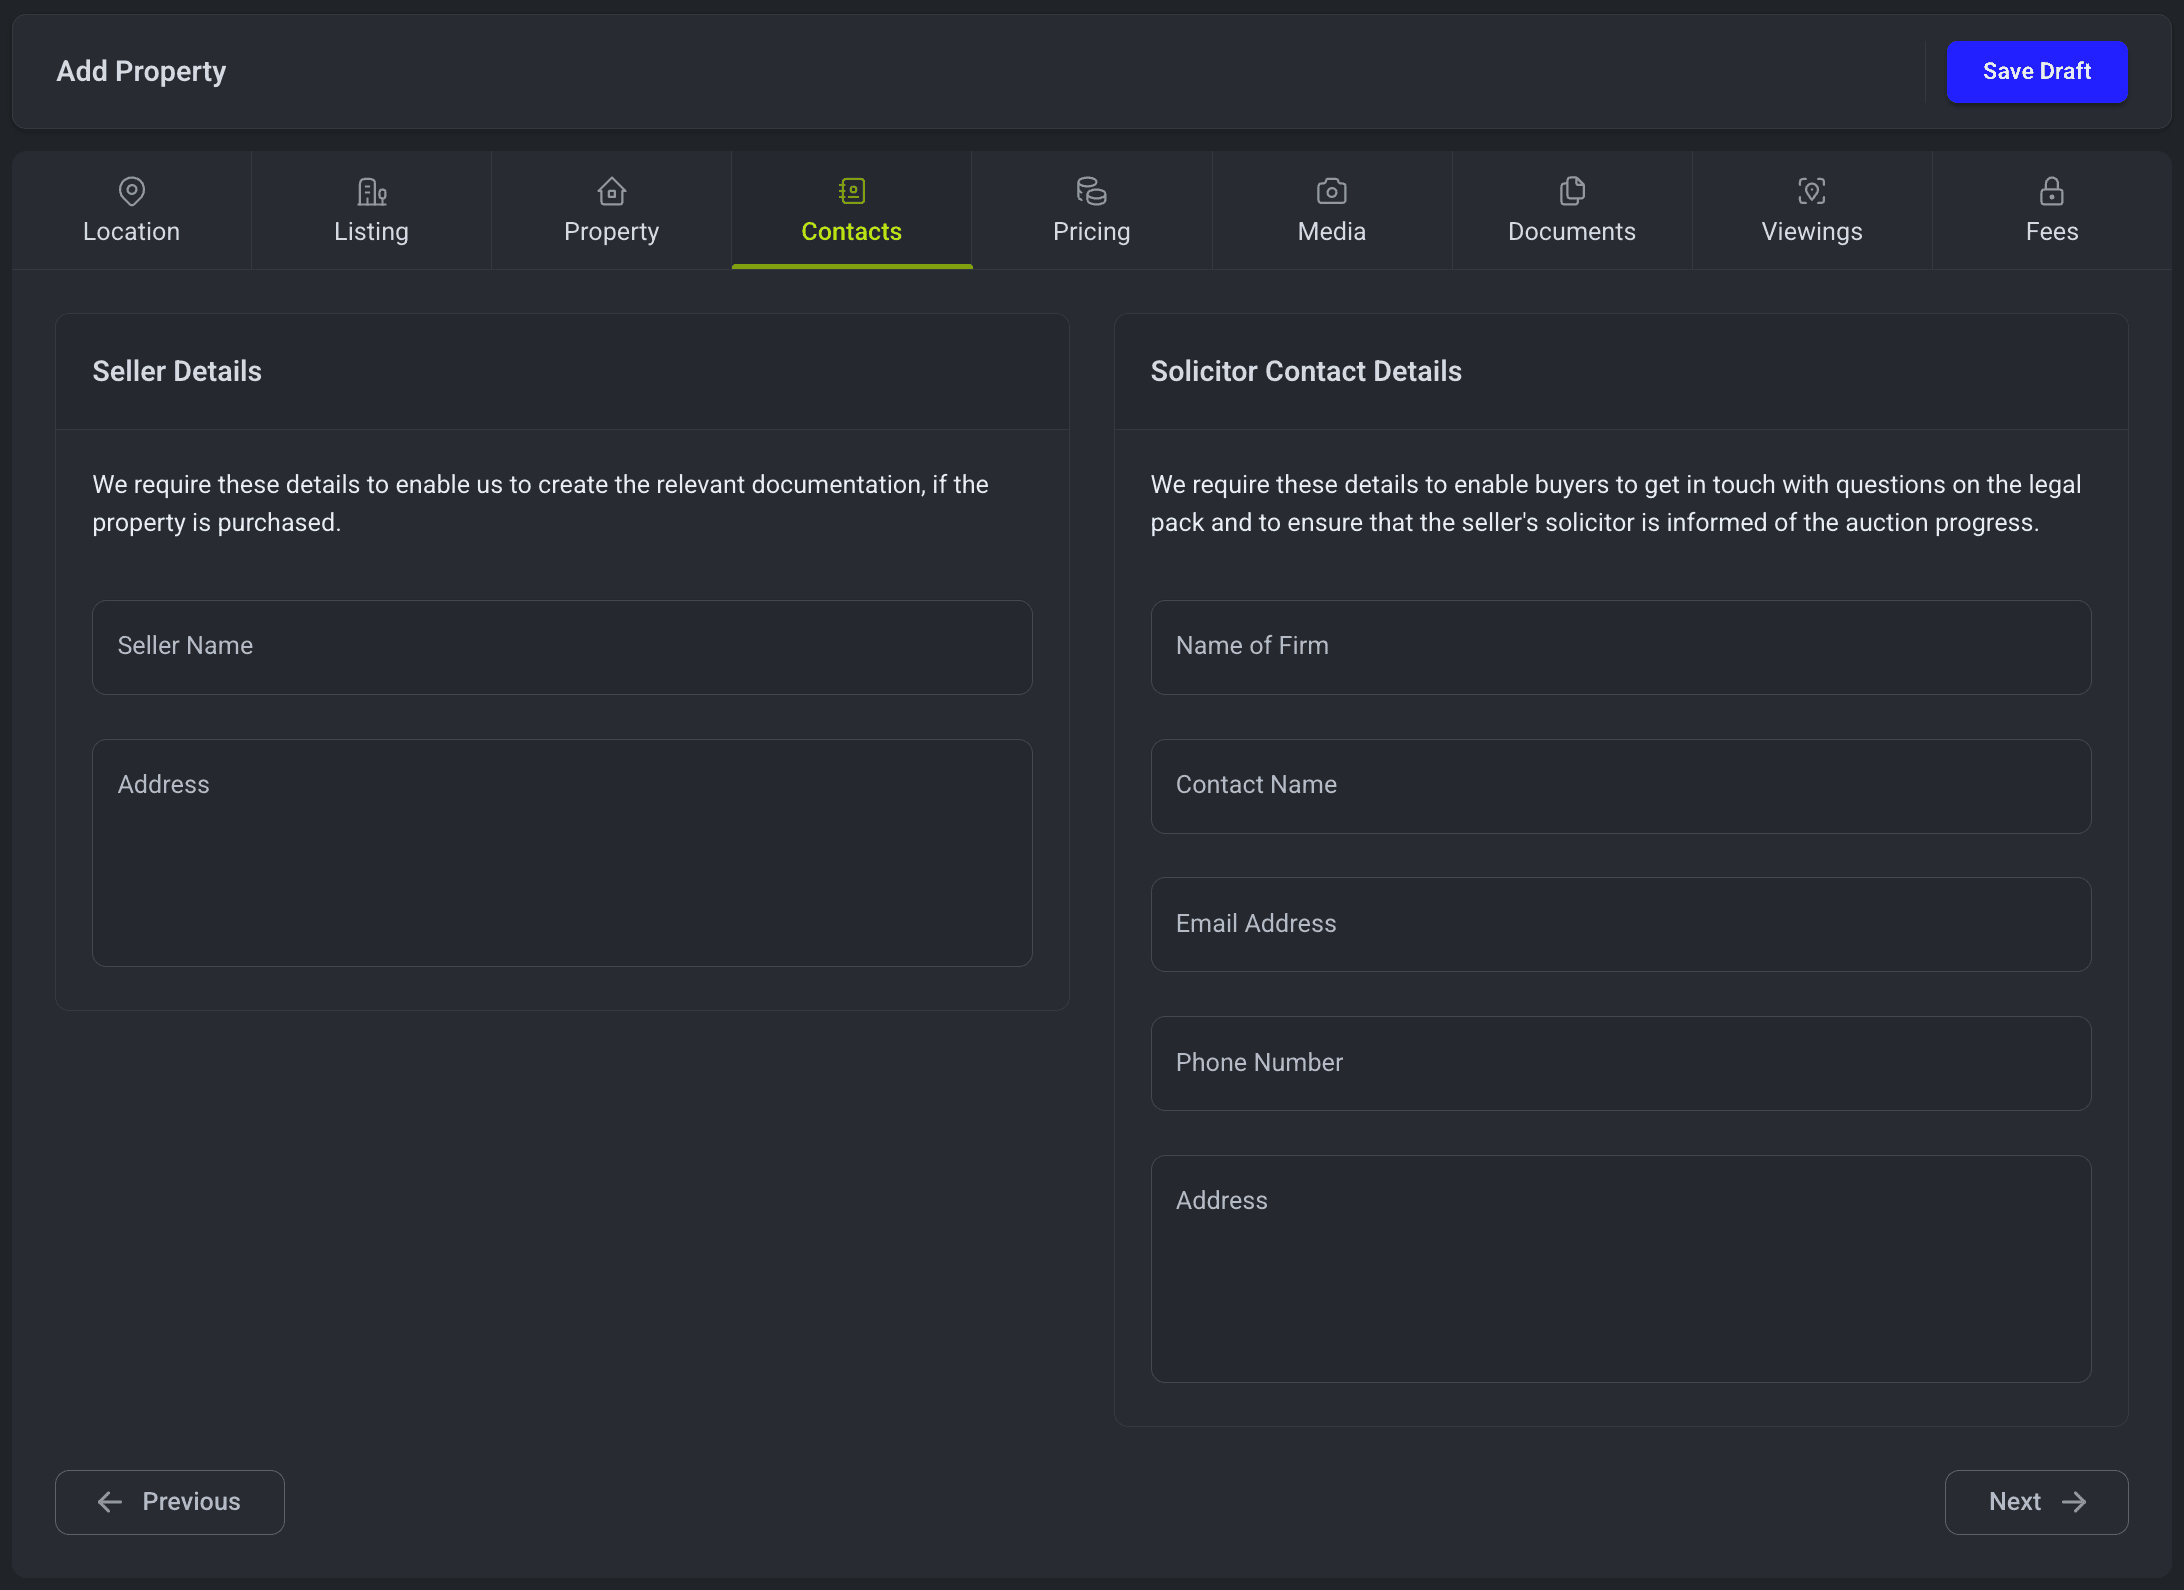Viewport: 2184px width, 1590px height.
Task: Click the Property house icon
Action: (x=611, y=190)
